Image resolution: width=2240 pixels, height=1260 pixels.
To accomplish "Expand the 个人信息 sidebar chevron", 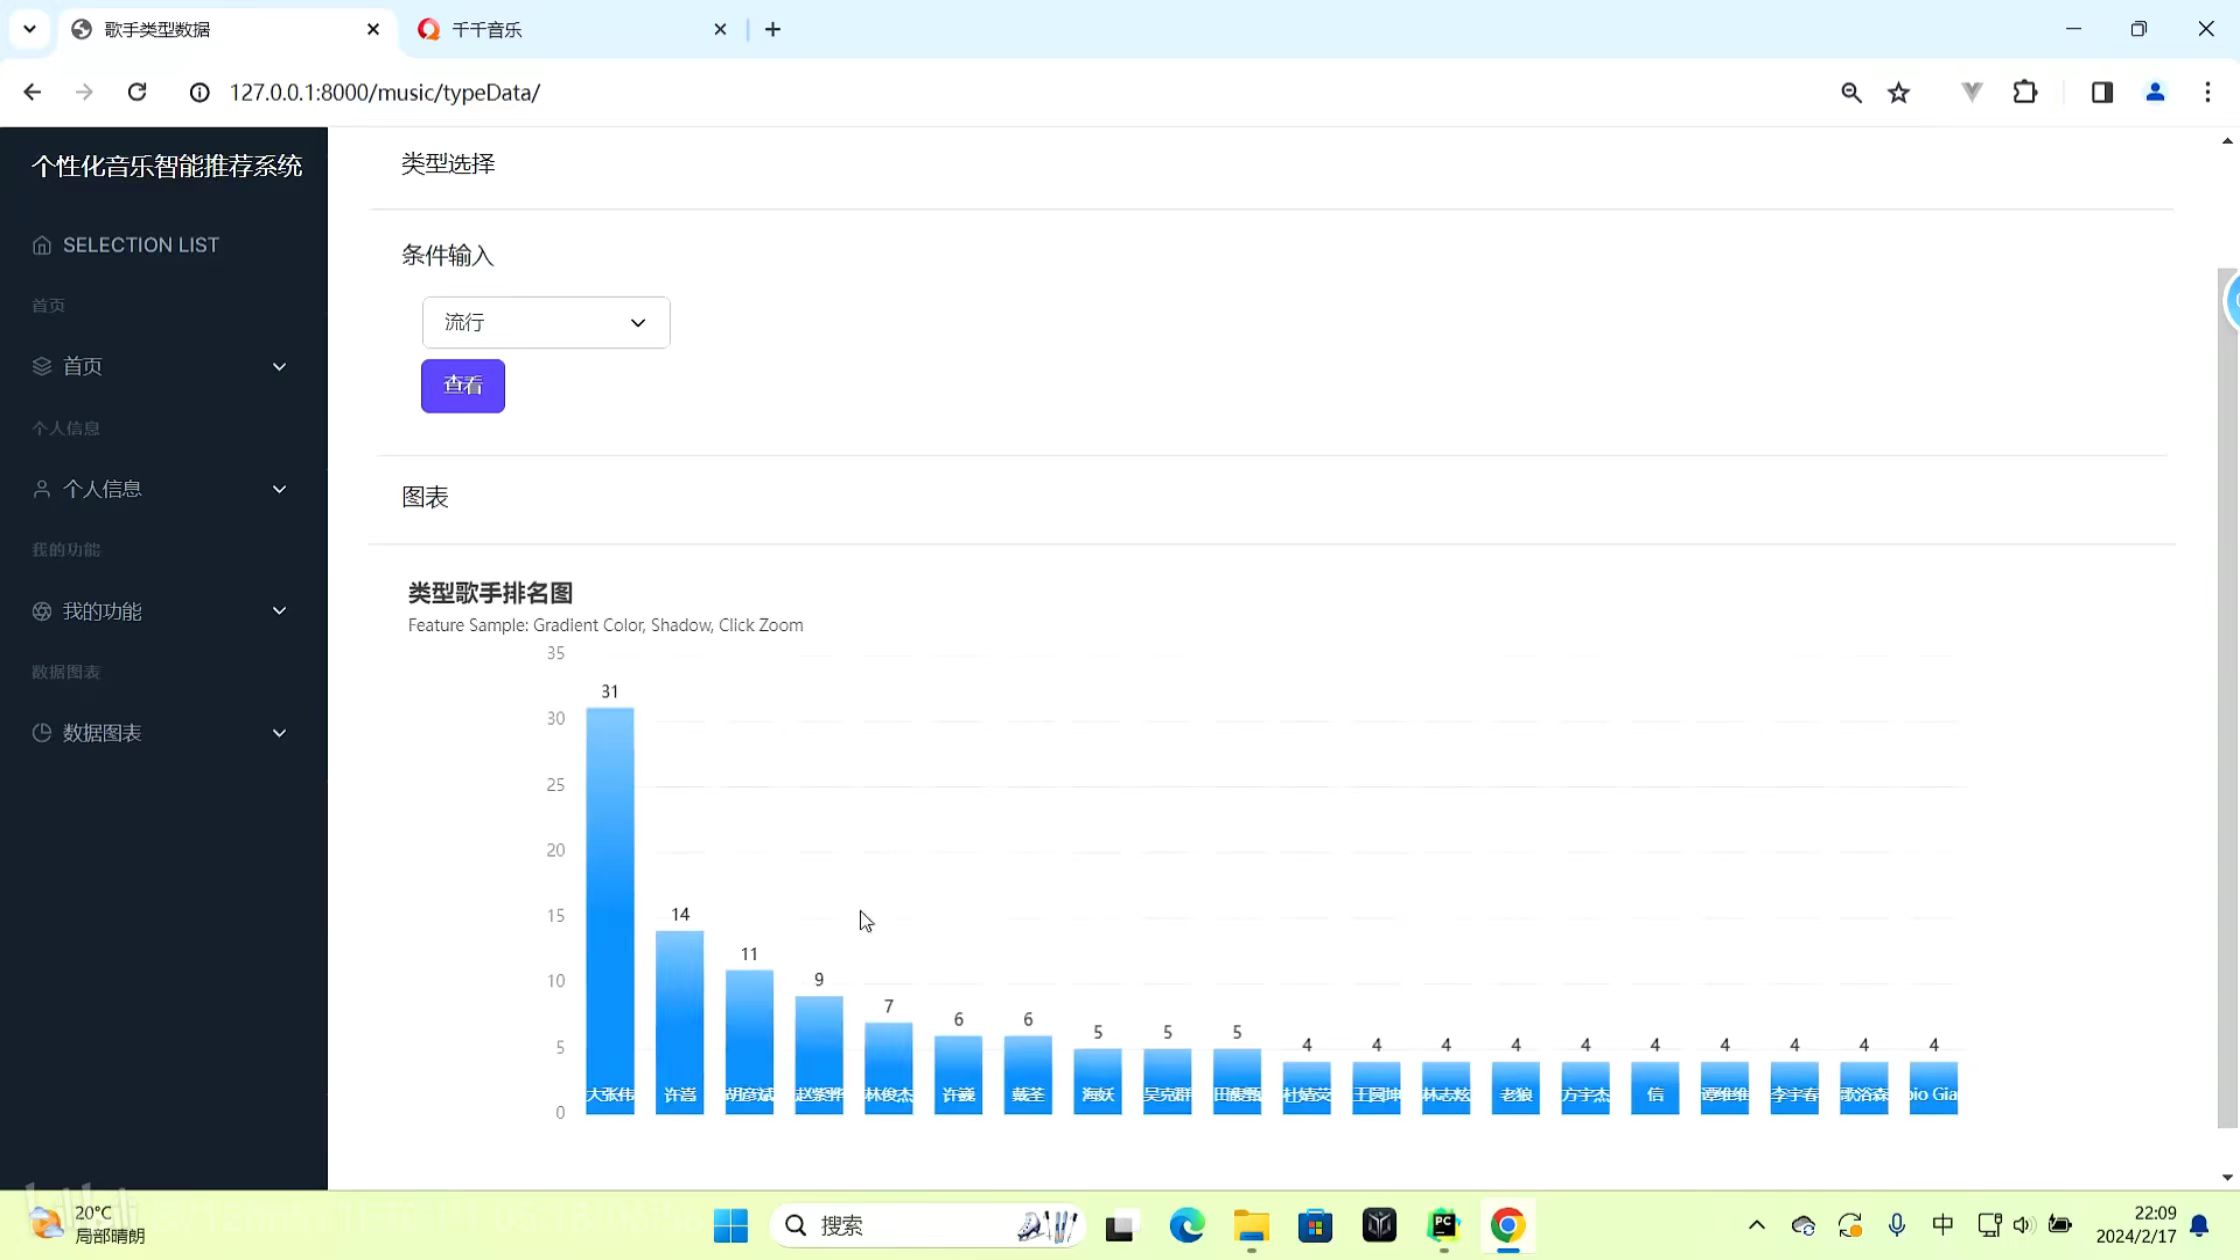I will click(279, 489).
